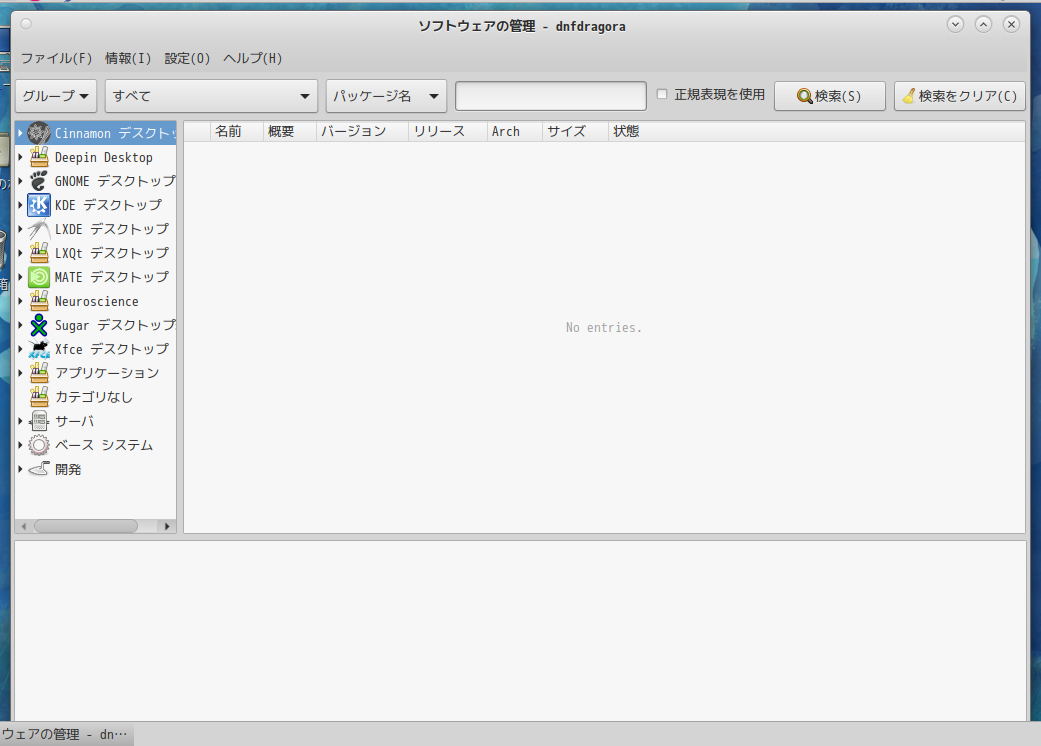
Task: Click the KDE desktop icon
Action: pyautogui.click(x=39, y=205)
